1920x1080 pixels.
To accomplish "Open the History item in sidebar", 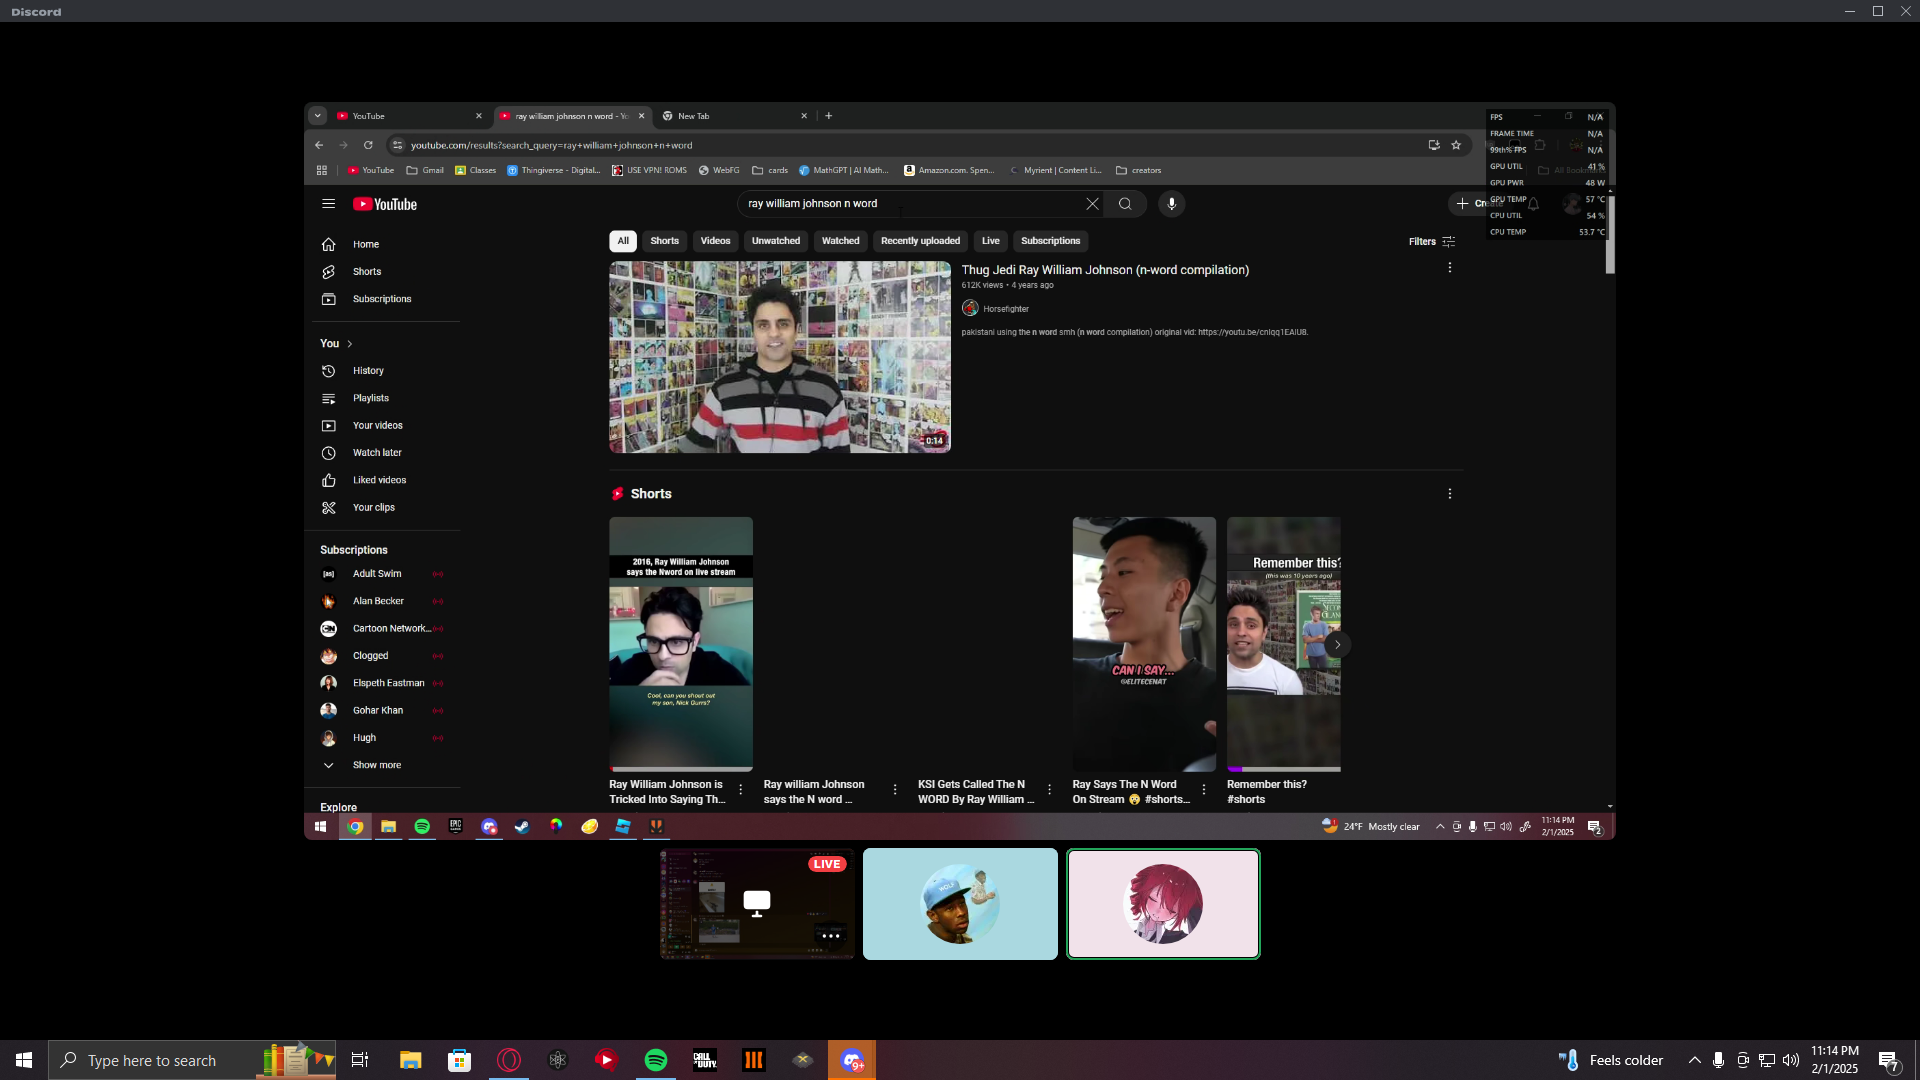I will 367,371.
